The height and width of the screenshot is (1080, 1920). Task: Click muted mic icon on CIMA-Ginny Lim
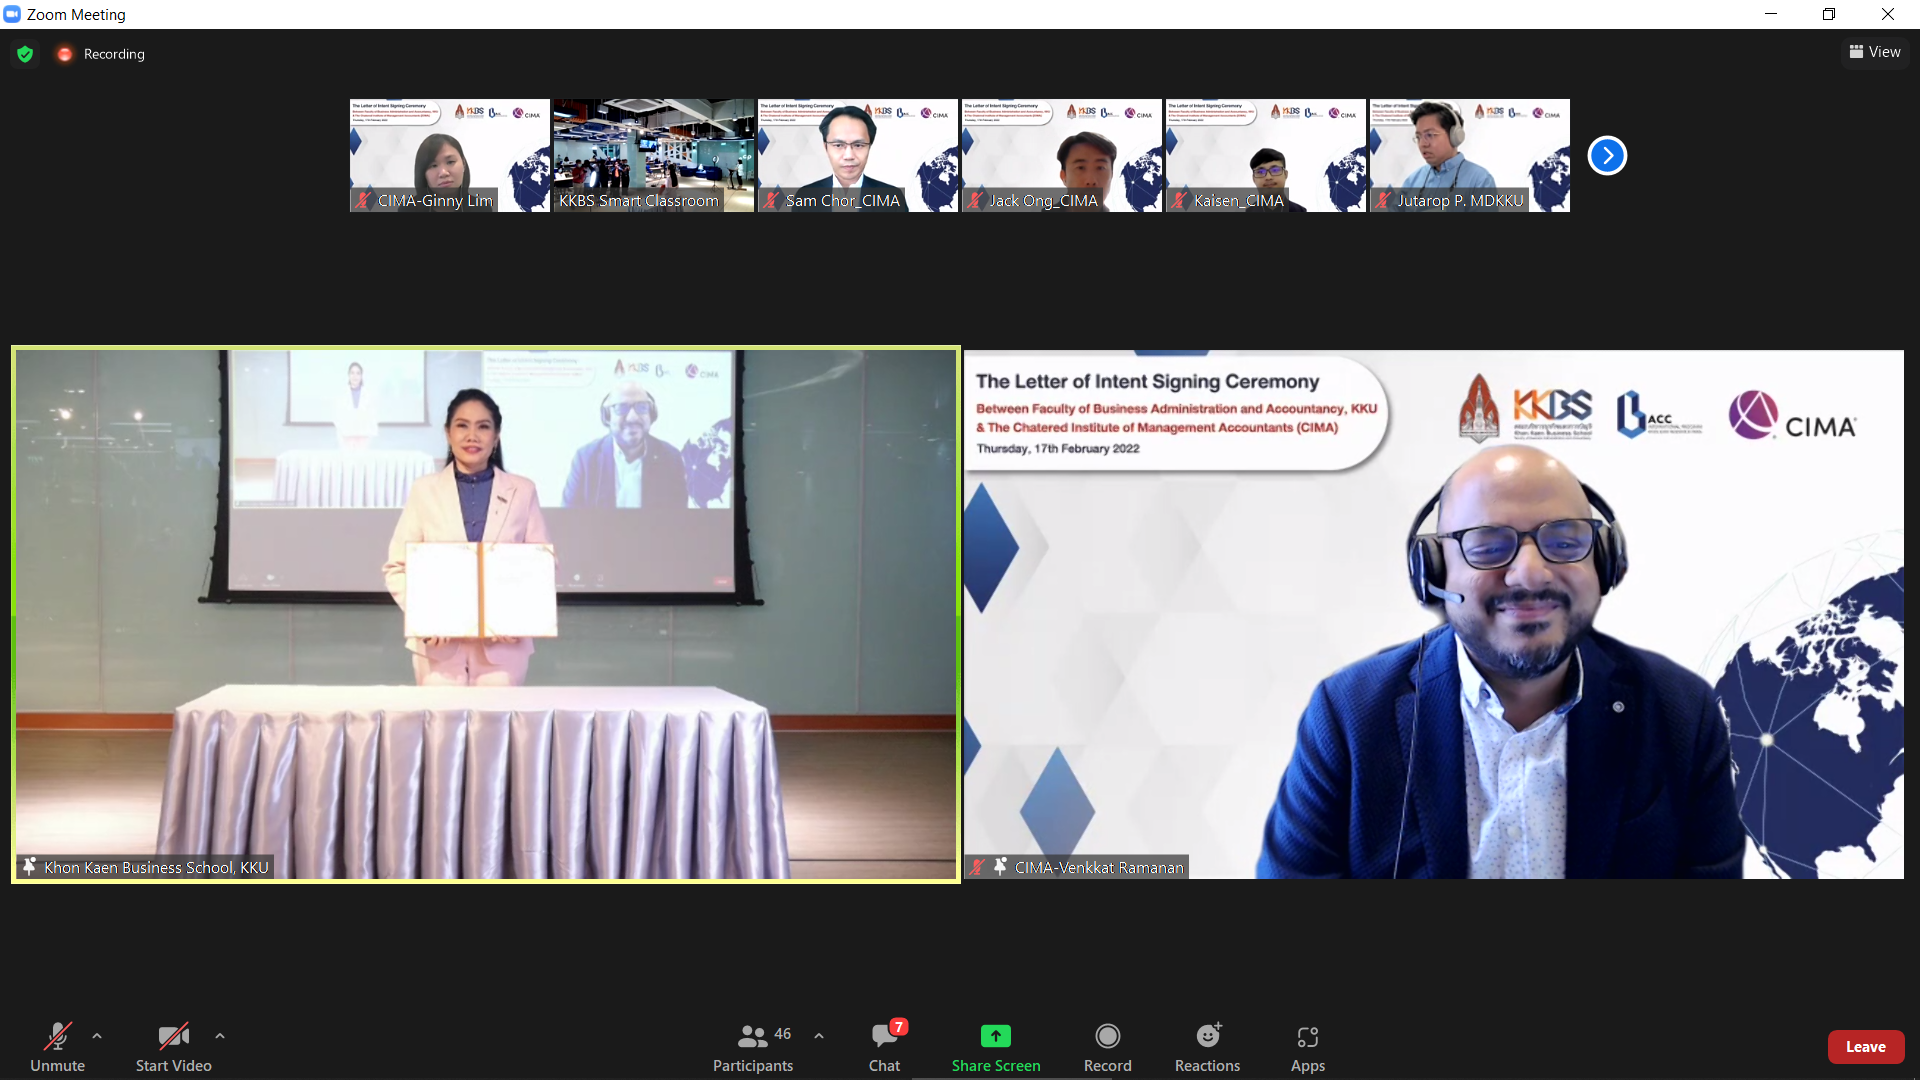click(x=363, y=200)
